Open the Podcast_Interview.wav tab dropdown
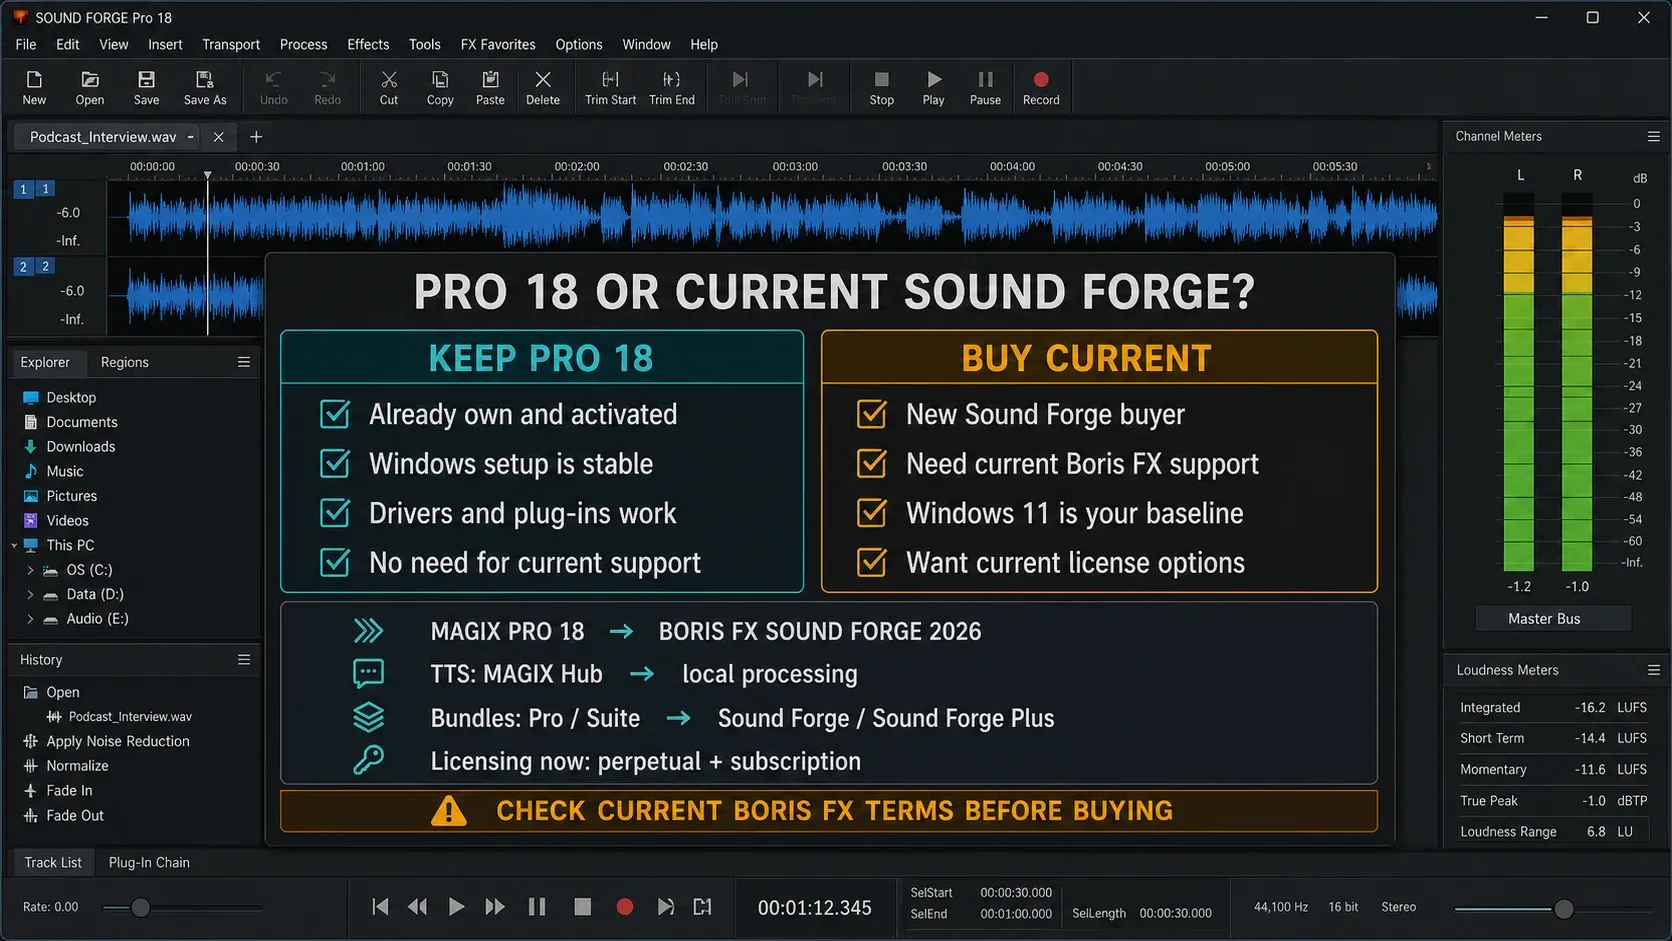Screen dimensions: 1672x941 point(190,137)
